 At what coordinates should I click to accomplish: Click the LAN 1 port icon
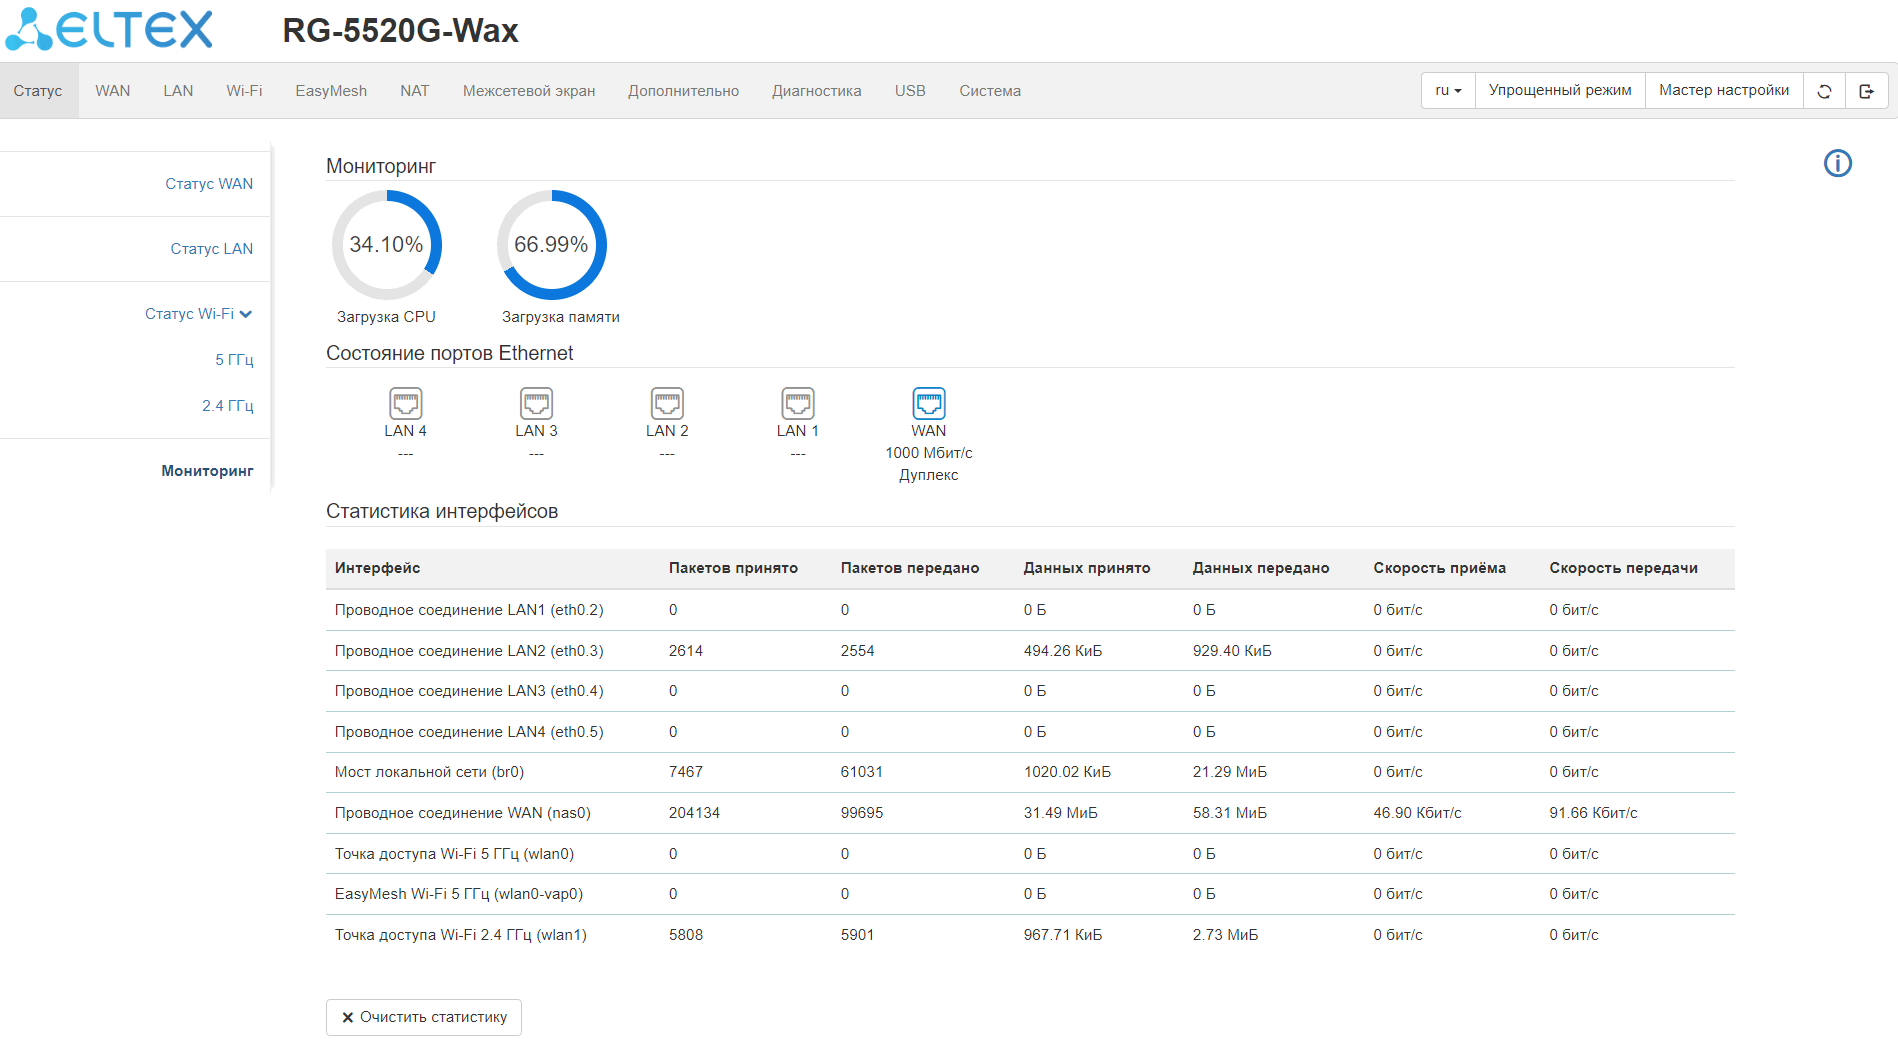coord(797,404)
